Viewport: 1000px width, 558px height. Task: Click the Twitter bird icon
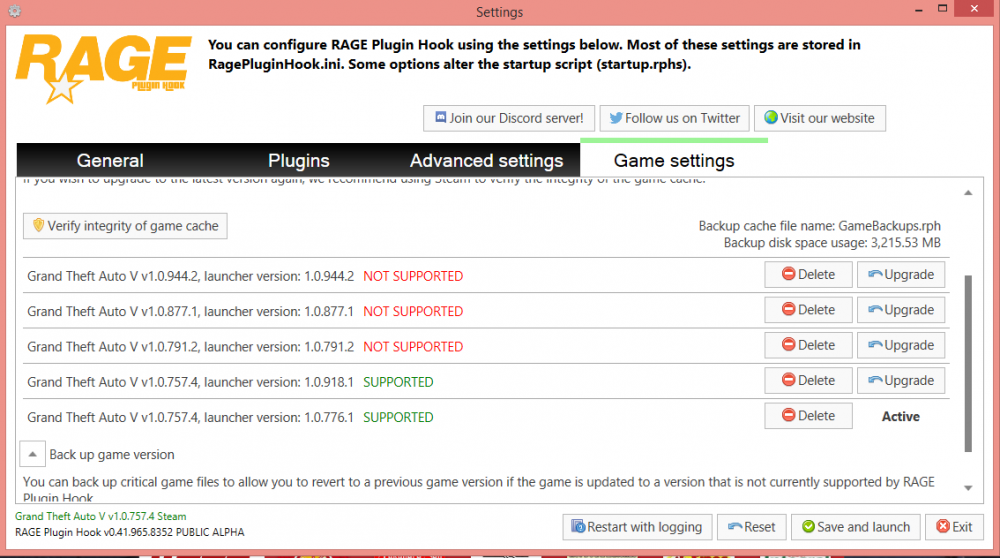pyautogui.click(x=615, y=118)
